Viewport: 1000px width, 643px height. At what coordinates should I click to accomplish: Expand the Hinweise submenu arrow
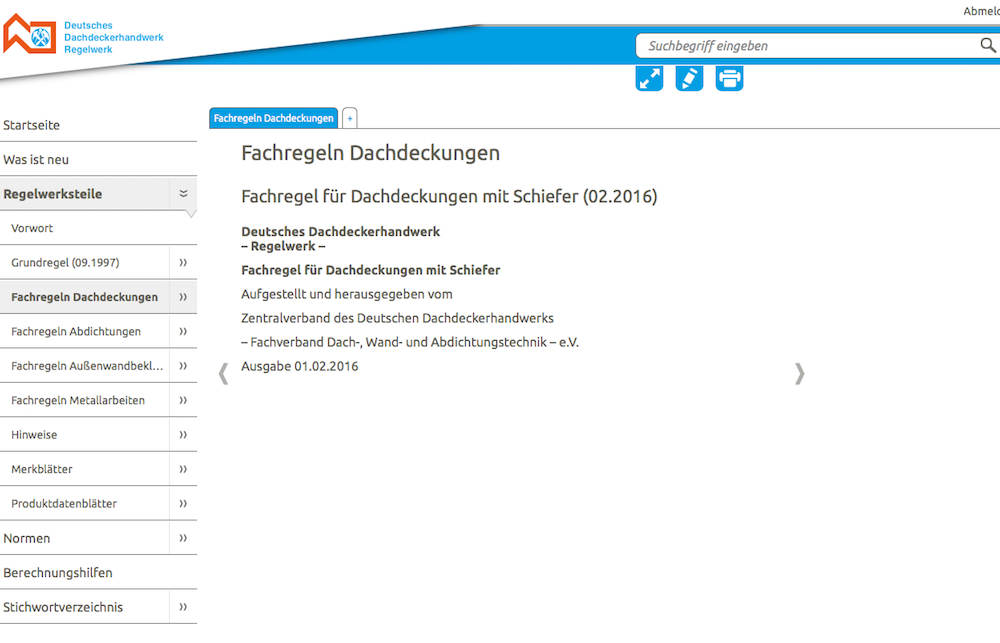(184, 435)
